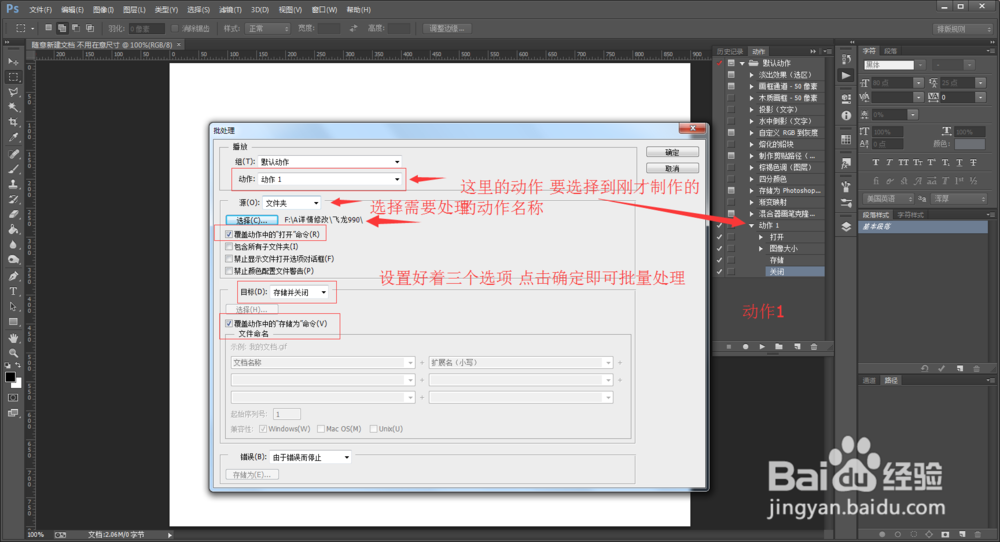Toggle '覆盖动作中的"打开"命令(R)' checkbox
Screen dimensions: 1000x542
pos(229,234)
